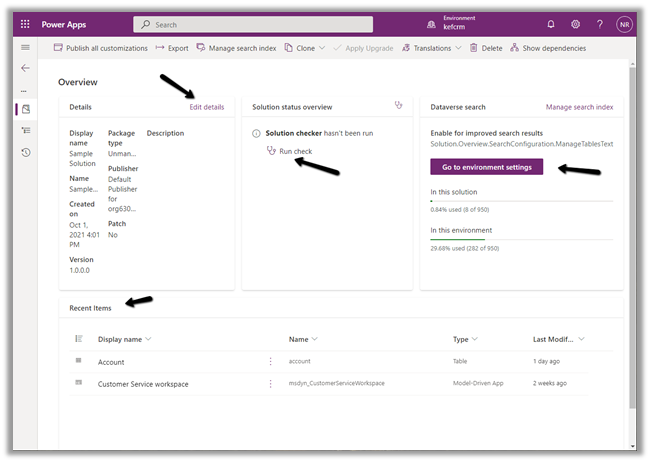Select the Overview sidebar icon

pyautogui.click(x=26, y=109)
